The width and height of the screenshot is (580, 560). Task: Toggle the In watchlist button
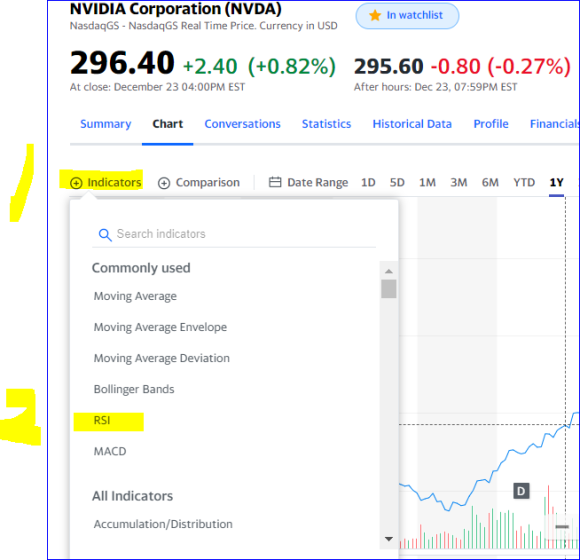click(x=407, y=16)
